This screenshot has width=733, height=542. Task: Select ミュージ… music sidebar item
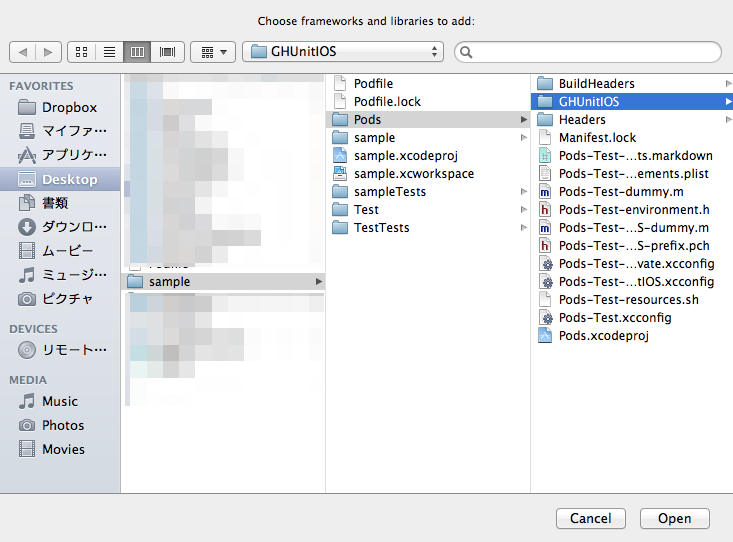tap(60, 275)
